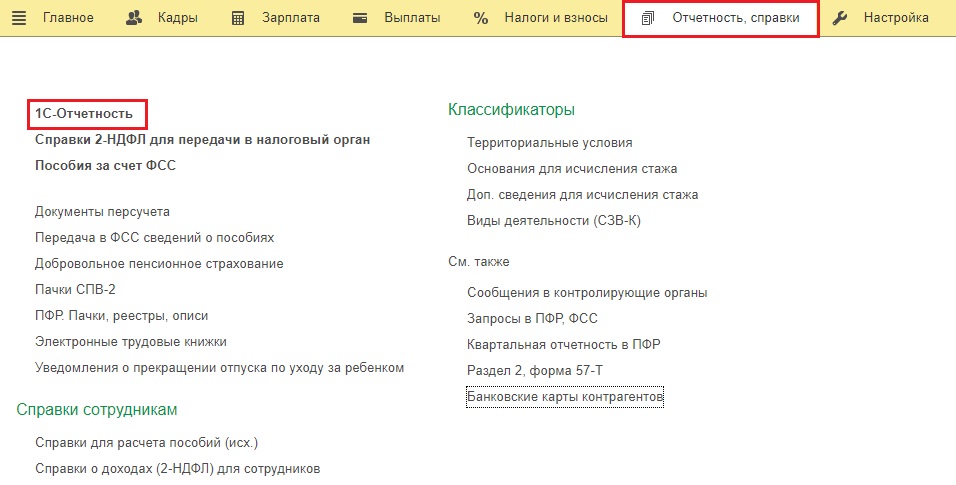956x485 pixels.
Task: Click the percent icon for Налоги и взносы
Action: pyautogui.click(x=480, y=18)
